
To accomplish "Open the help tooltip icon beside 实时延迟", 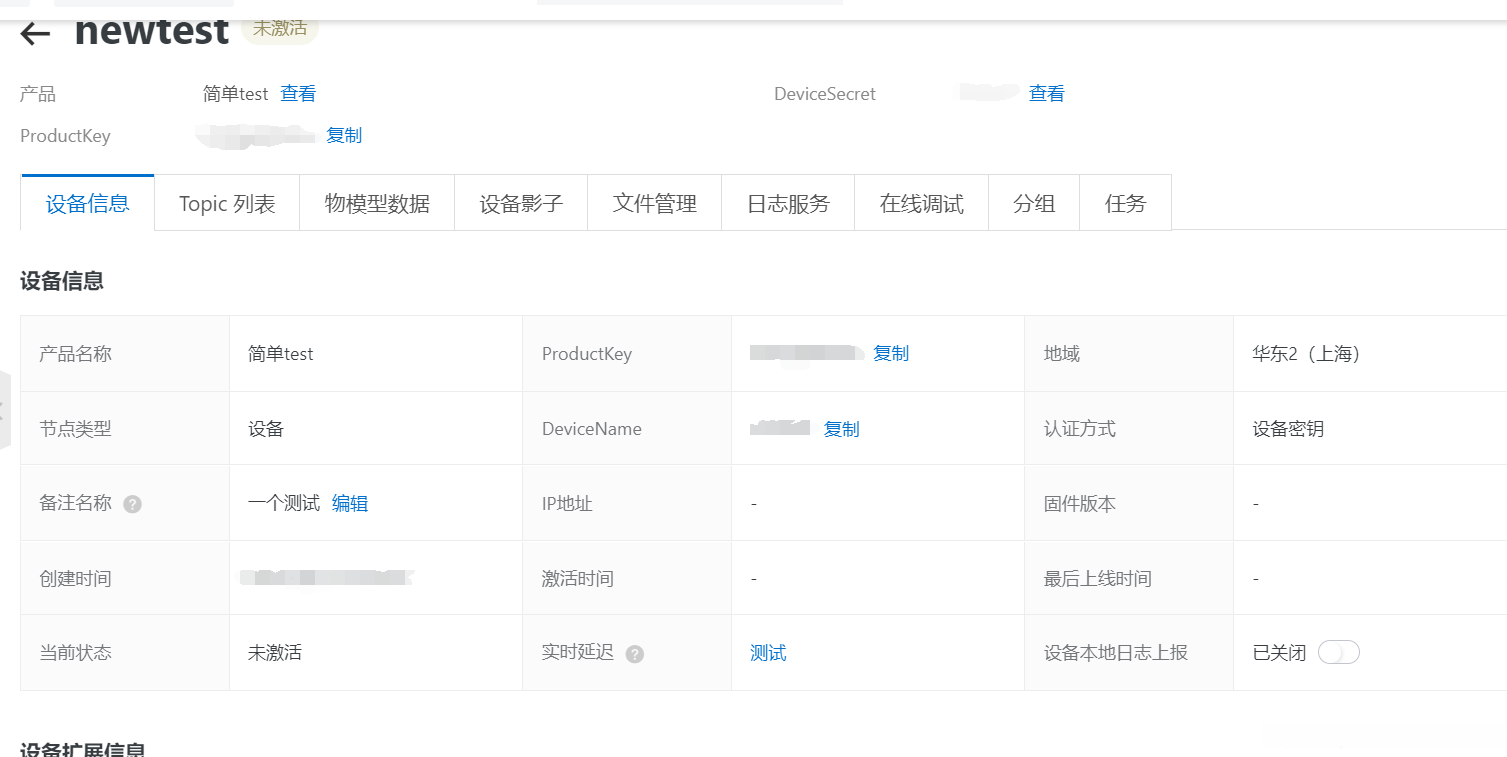I will click(635, 654).
